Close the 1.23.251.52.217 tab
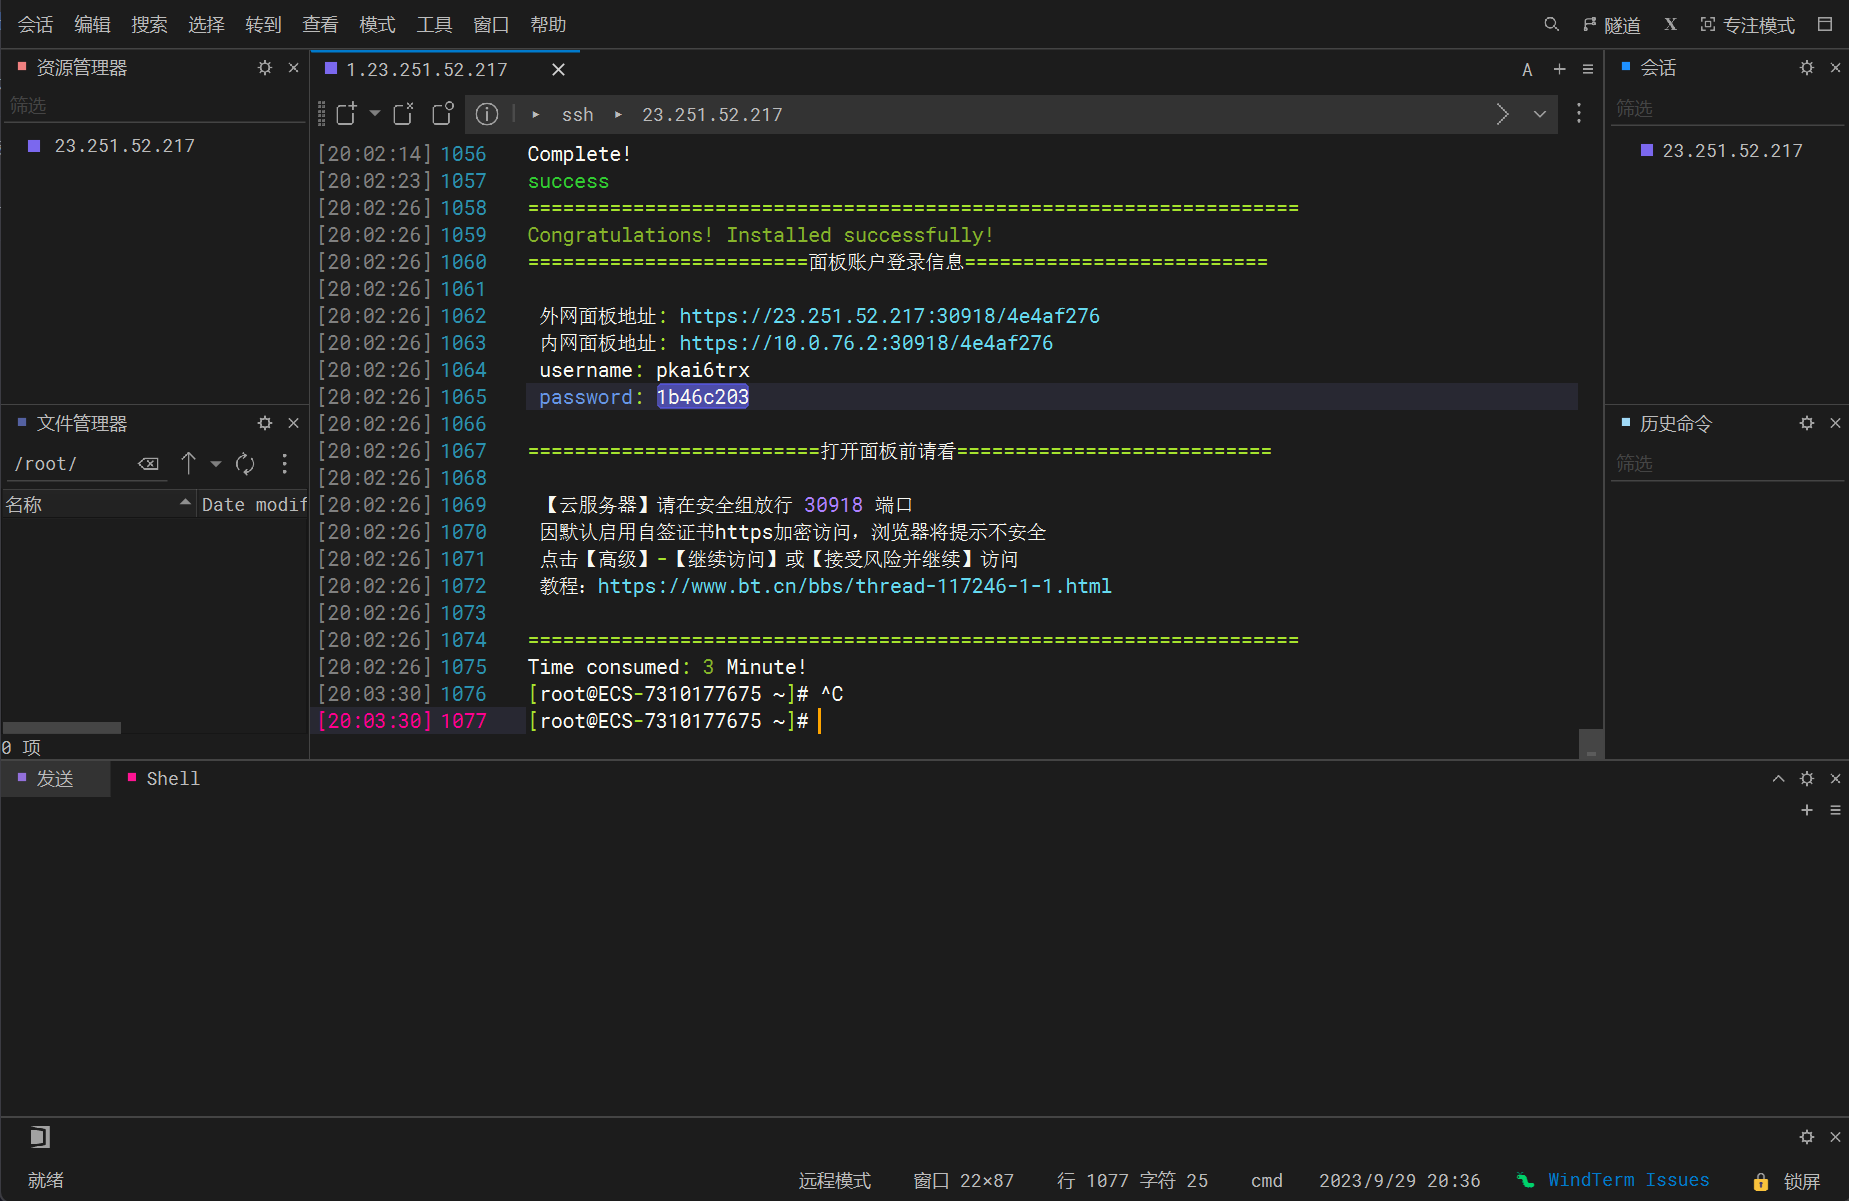 coord(558,69)
